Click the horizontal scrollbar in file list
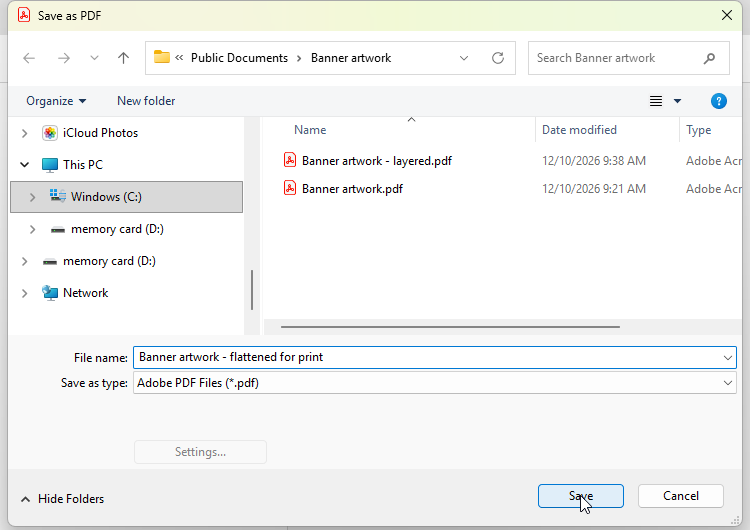Screen dimensions: 750x530 coord(450,327)
